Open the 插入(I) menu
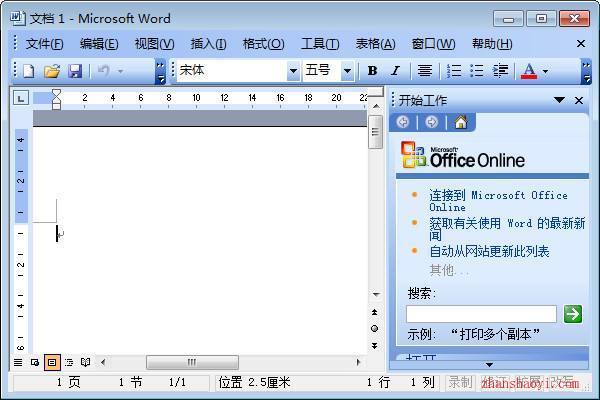The width and height of the screenshot is (600, 400). [209, 44]
